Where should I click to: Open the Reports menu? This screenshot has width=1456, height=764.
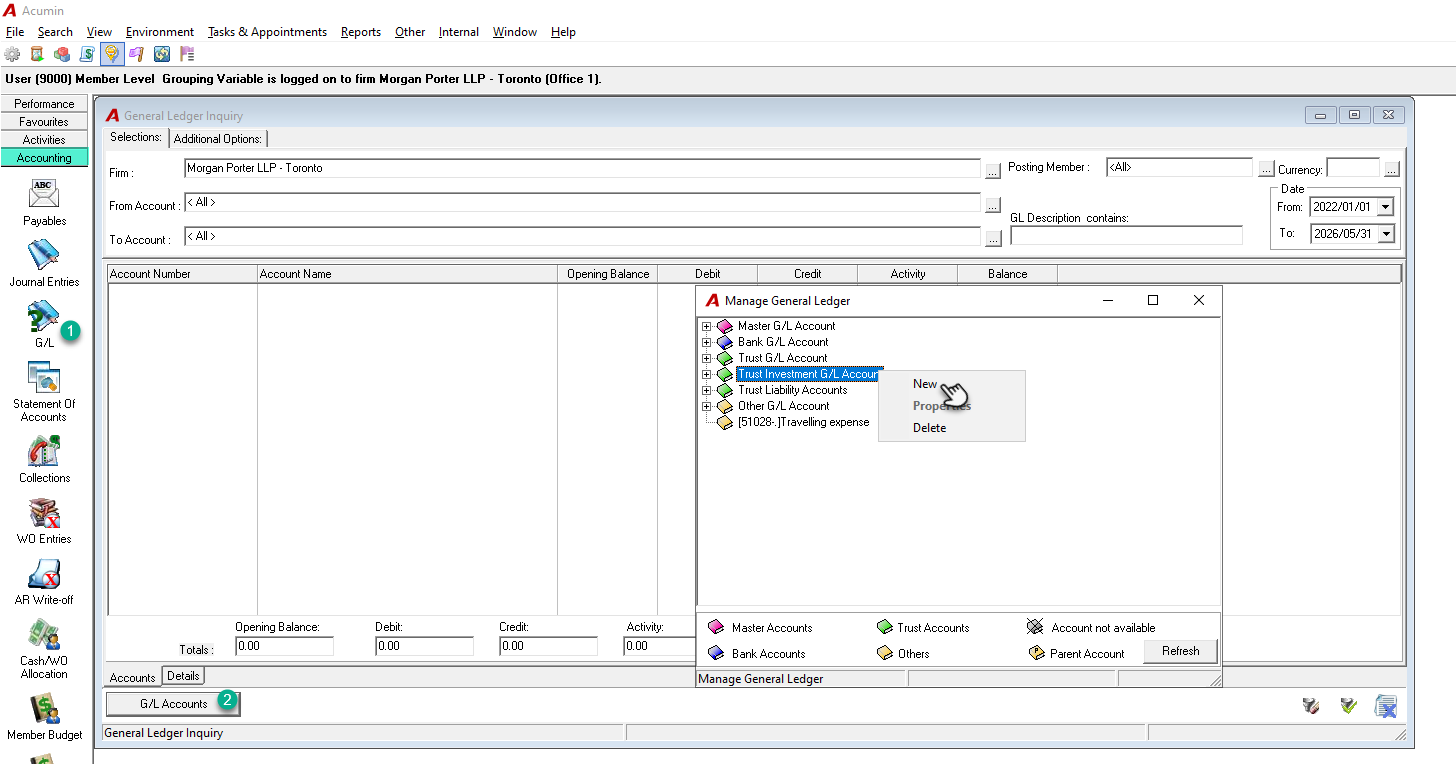click(361, 32)
